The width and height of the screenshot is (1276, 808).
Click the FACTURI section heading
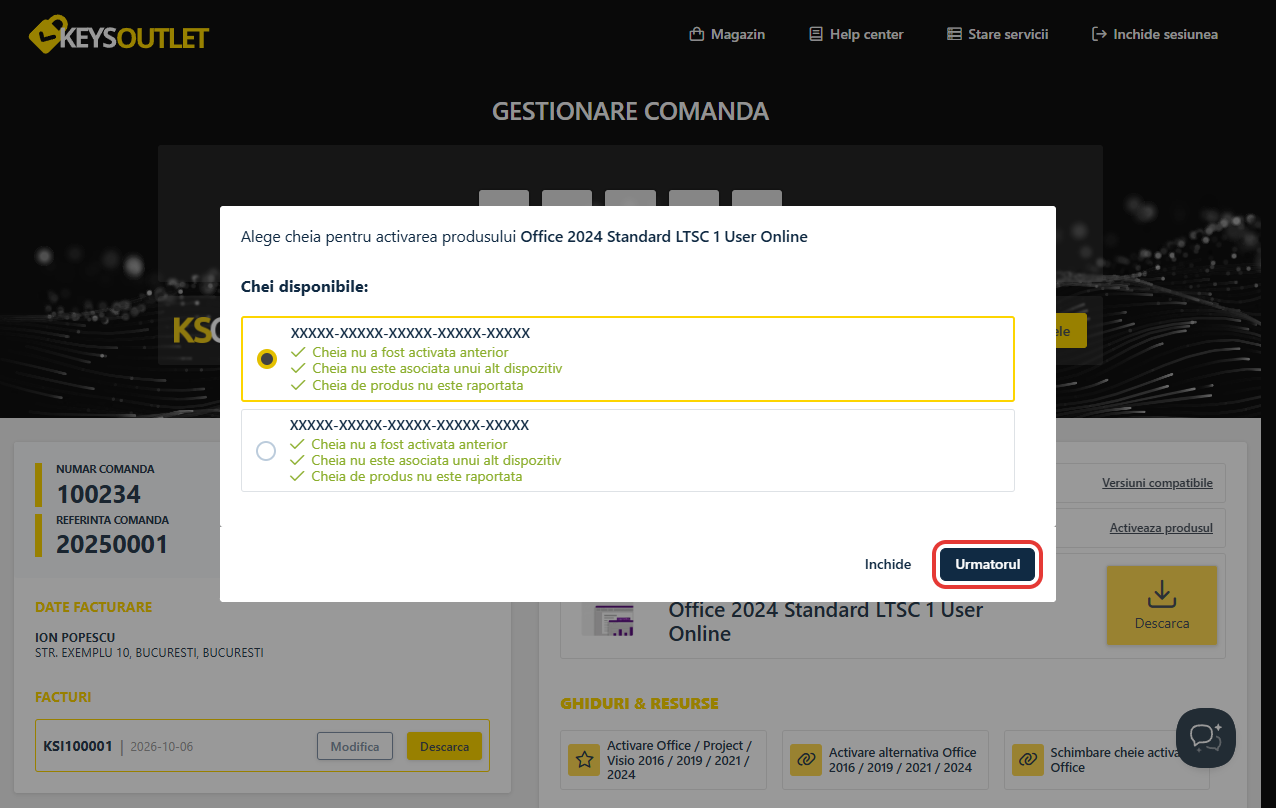click(63, 697)
